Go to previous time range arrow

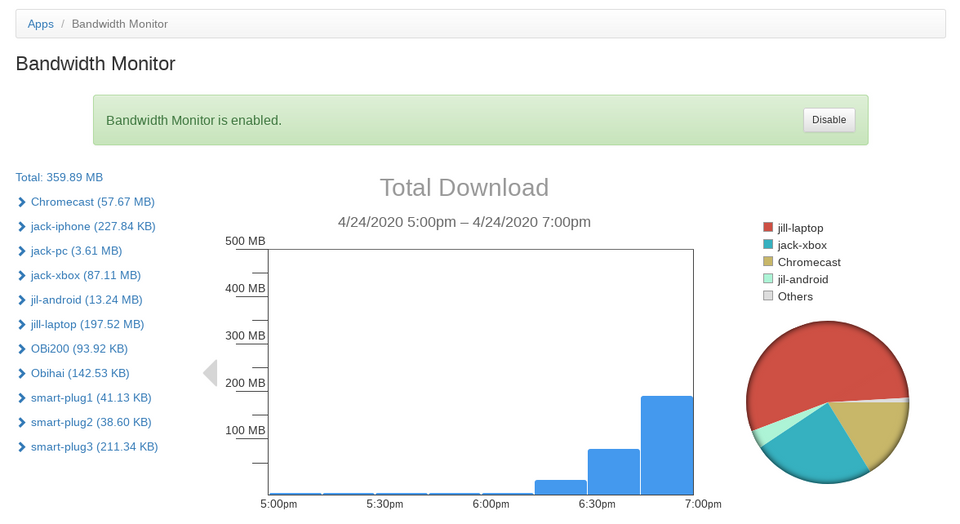tap(210, 373)
